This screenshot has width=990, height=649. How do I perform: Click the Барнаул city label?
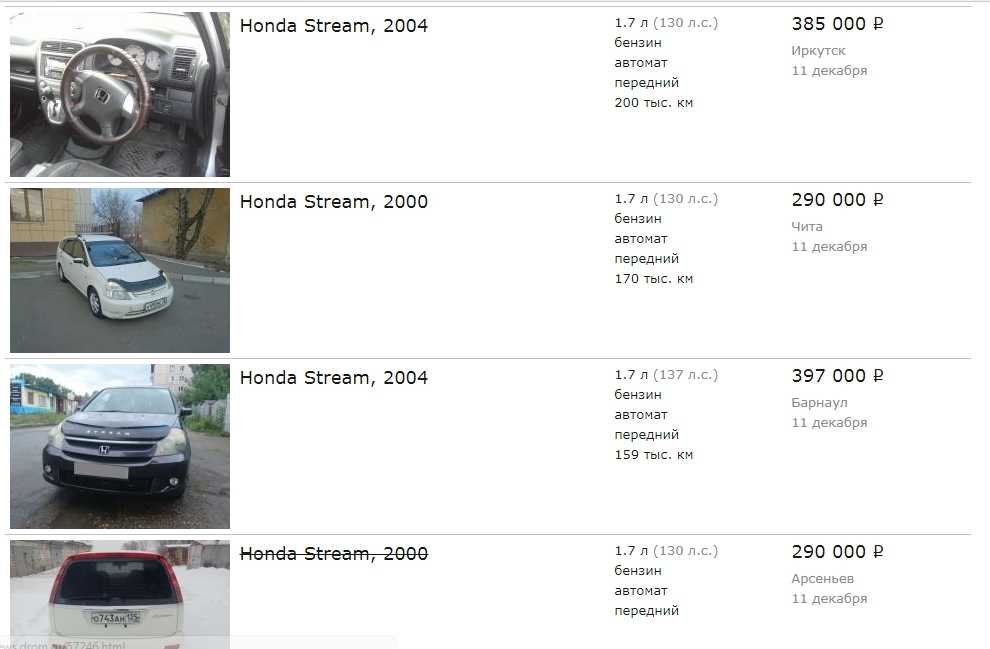click(x=820, y=403)
